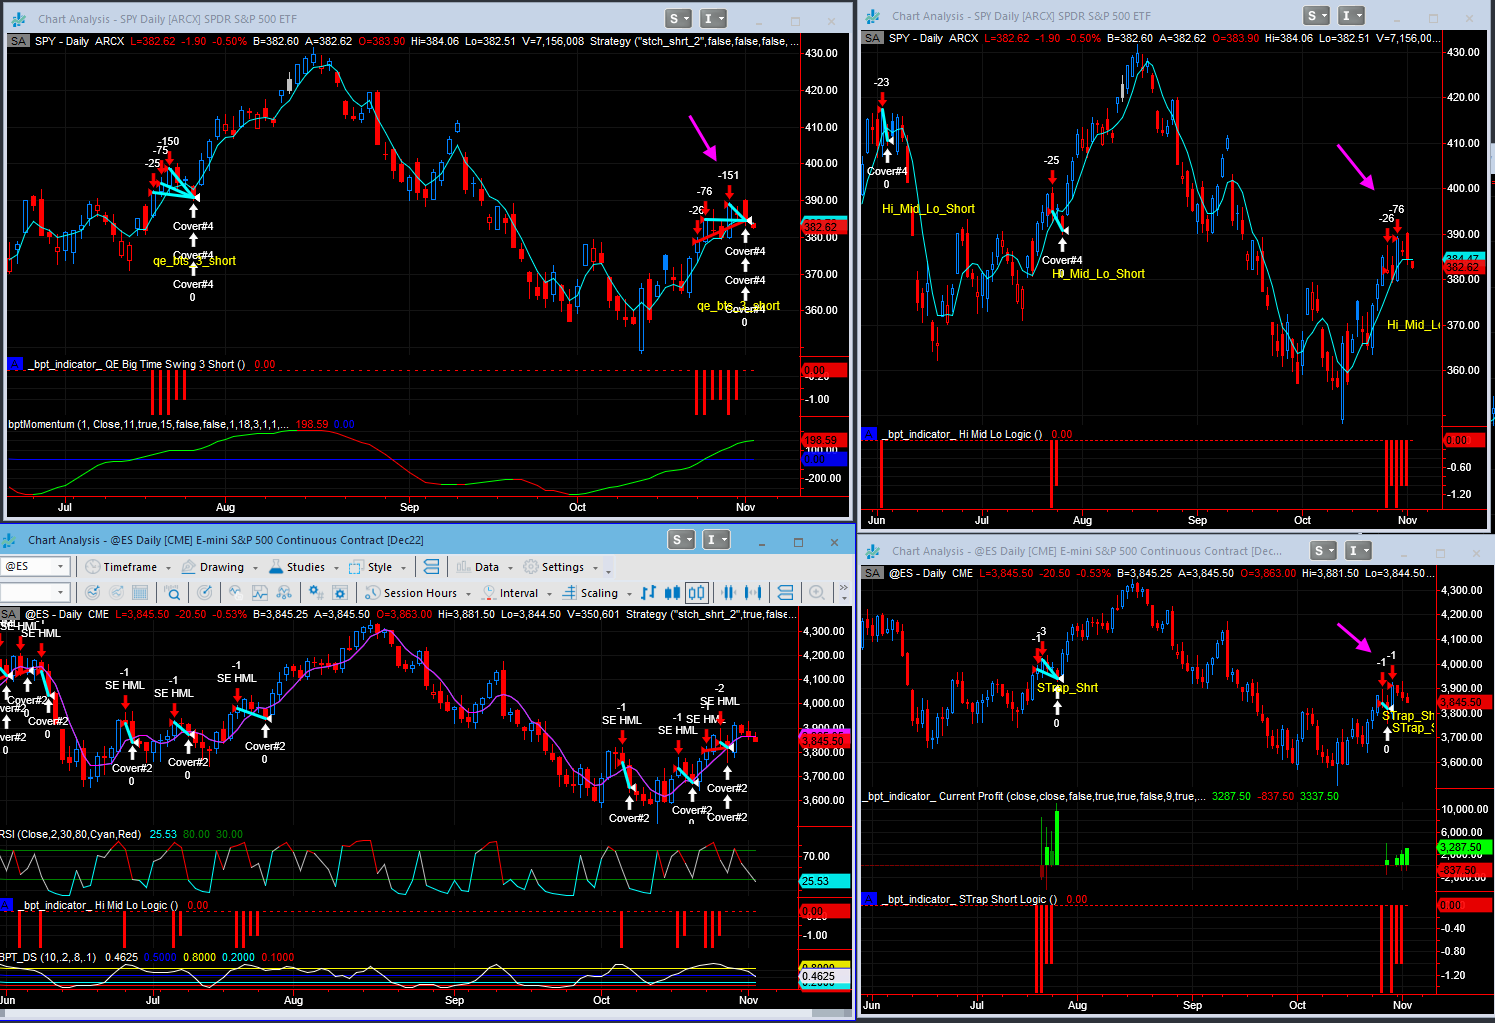Click the data grid table icon

point(140,593)
